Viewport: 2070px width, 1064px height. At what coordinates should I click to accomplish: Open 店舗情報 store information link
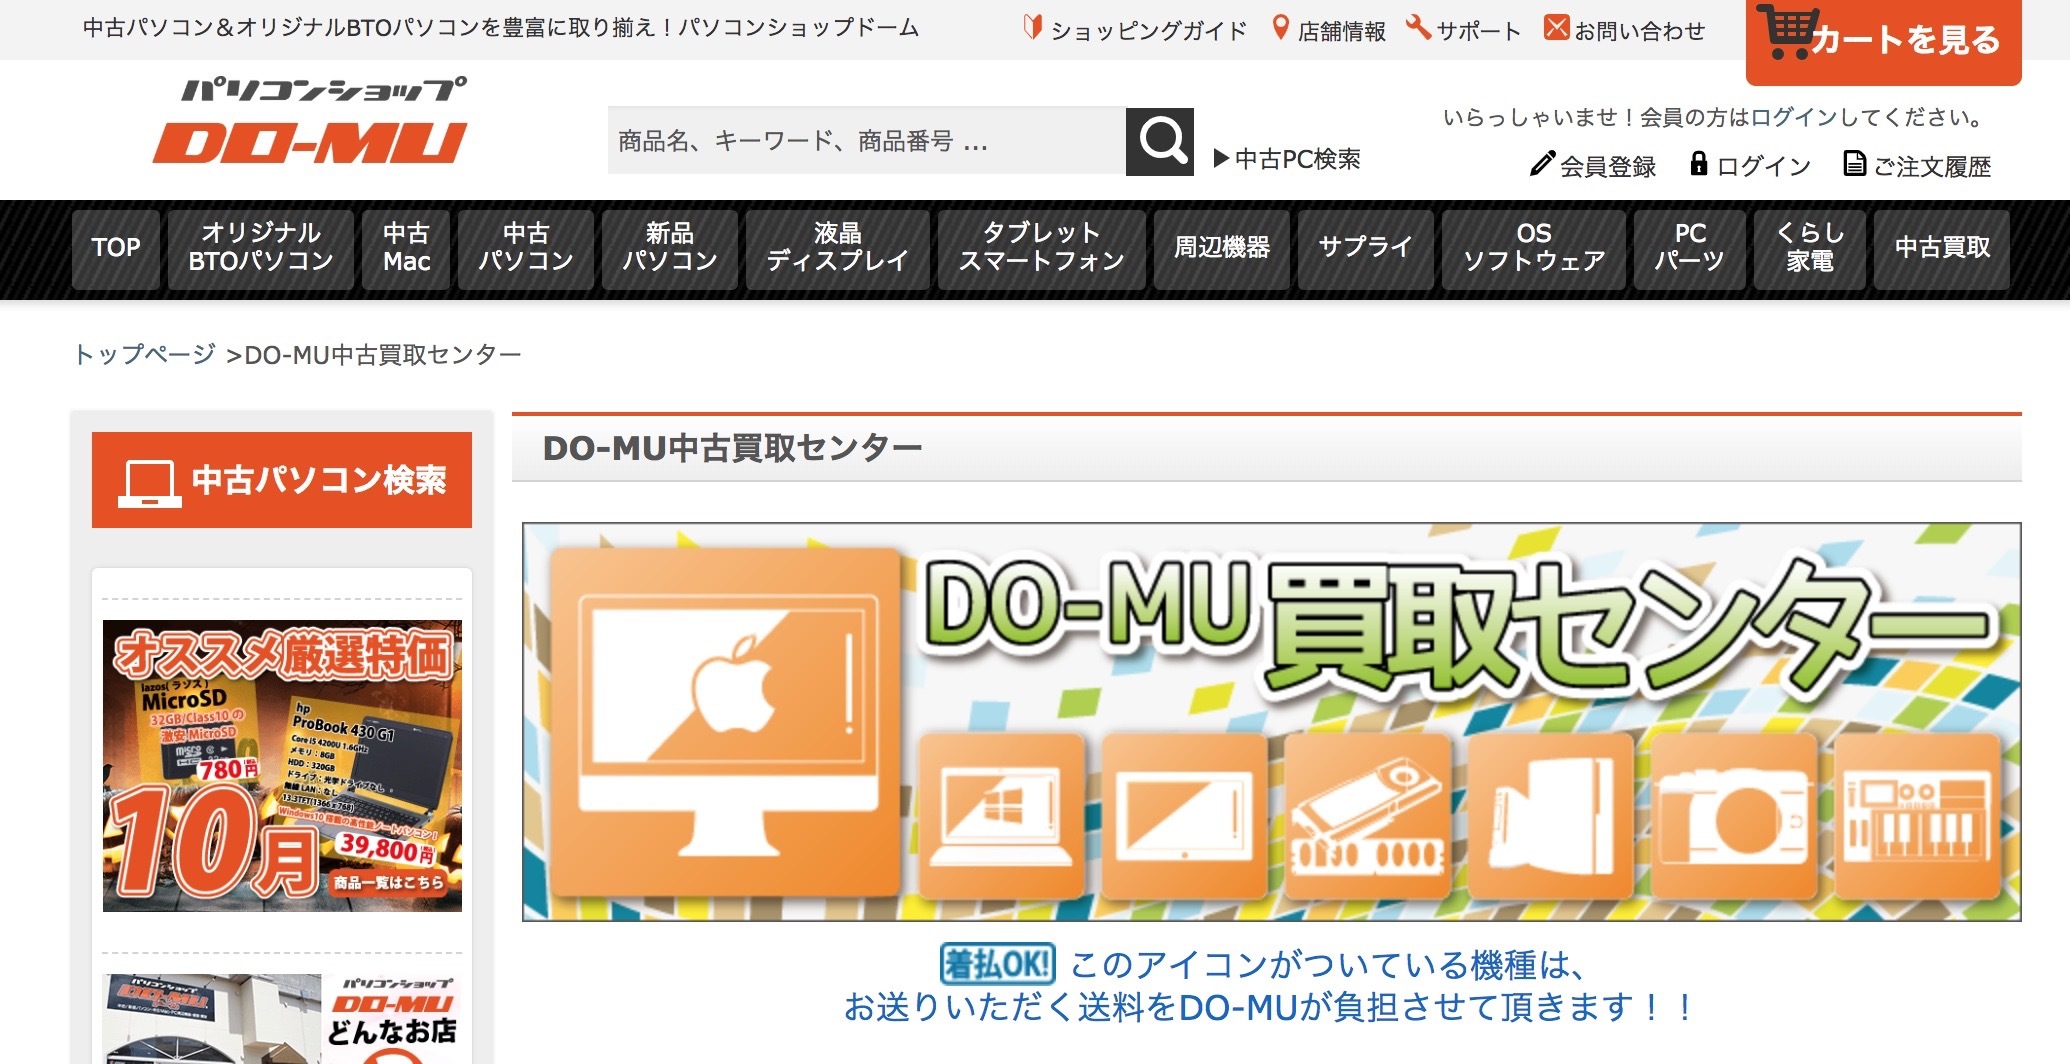tap(1329, 29)
